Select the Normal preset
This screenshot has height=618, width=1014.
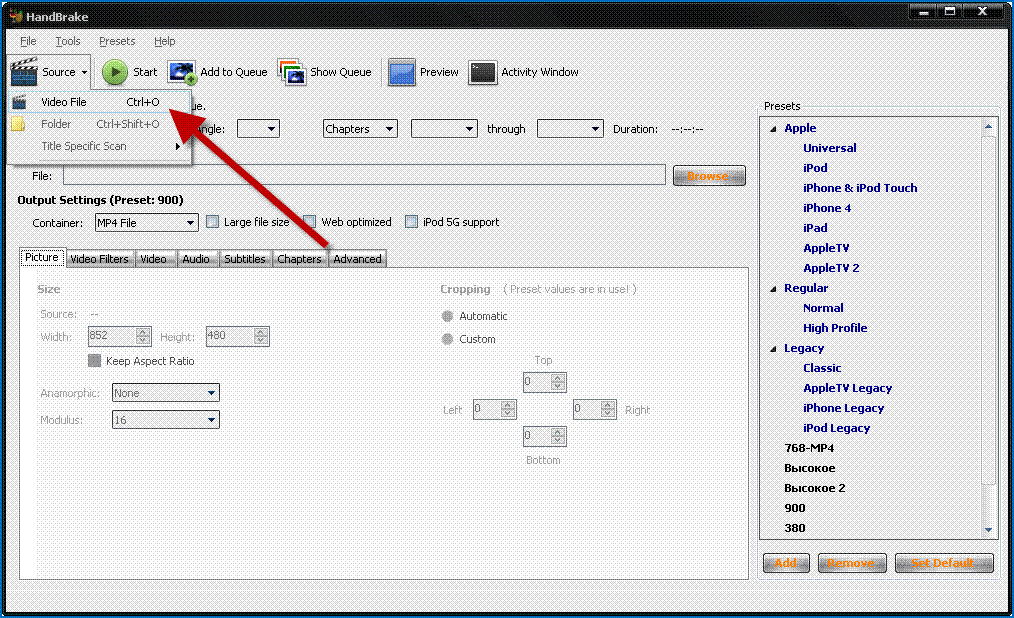coord(823,308)
